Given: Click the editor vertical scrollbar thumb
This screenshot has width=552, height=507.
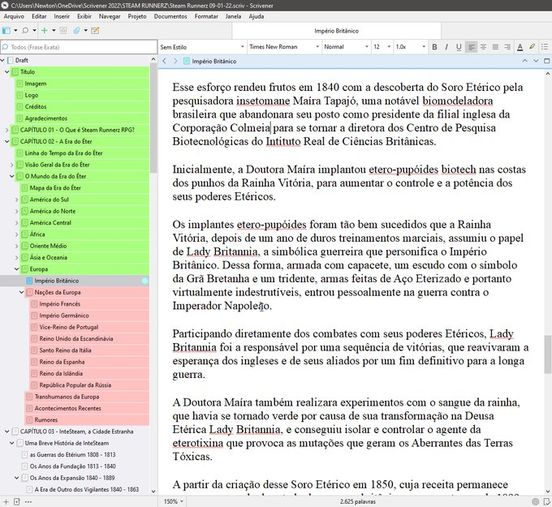Looking at the screenshot, I should tap(548, 354).
